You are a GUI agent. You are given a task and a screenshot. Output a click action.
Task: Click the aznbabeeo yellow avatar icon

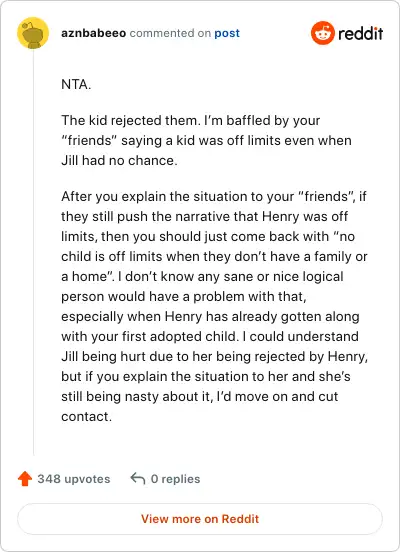tap(33, 33)
